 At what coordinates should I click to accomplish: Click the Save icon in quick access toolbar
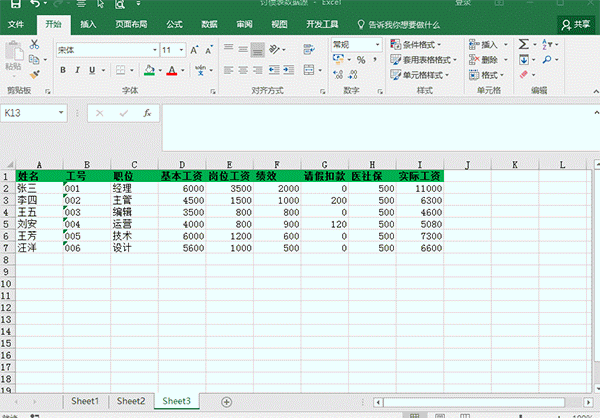(x=15, y=4)
